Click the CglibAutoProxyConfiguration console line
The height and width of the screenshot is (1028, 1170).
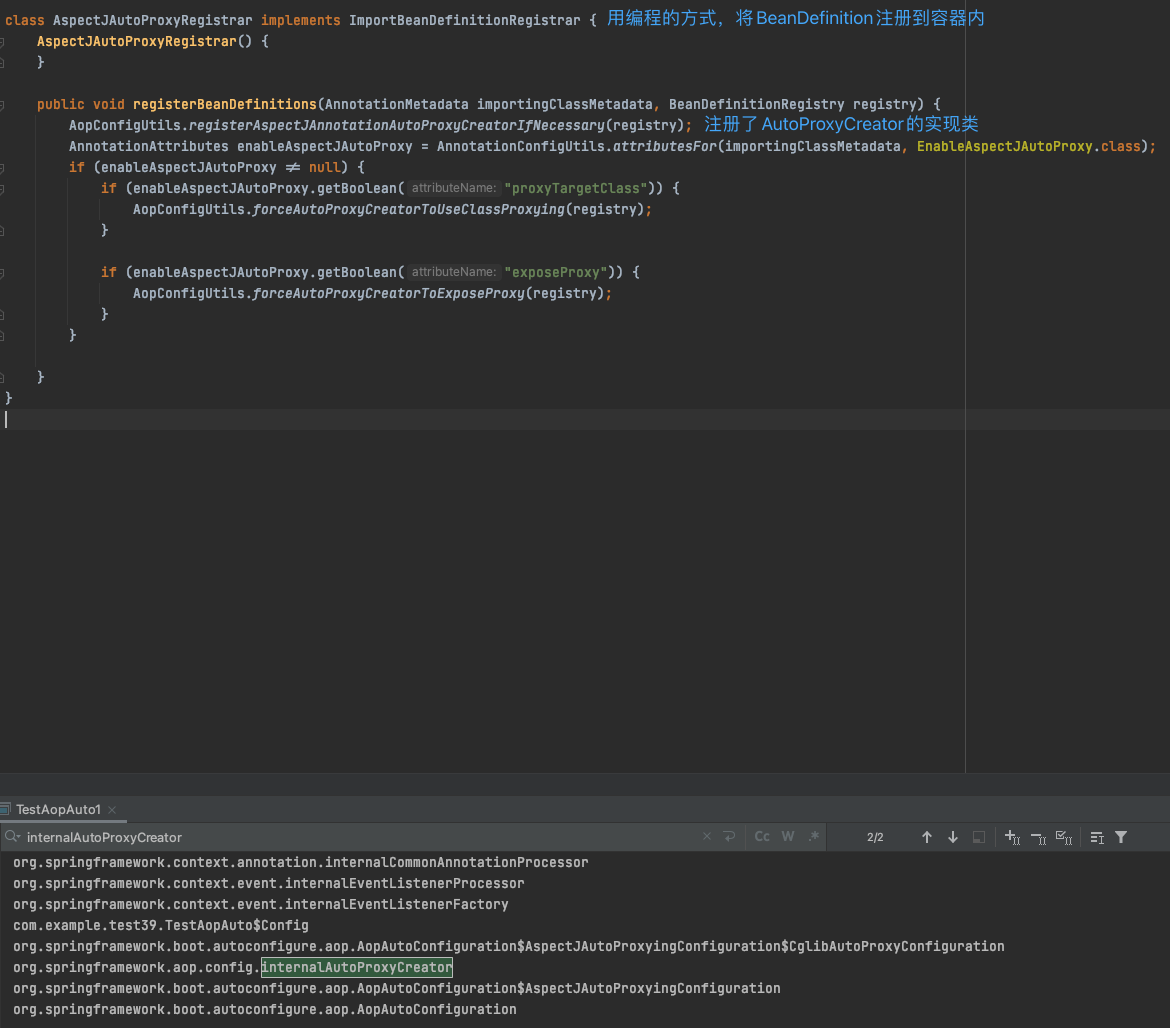point(508,946)
